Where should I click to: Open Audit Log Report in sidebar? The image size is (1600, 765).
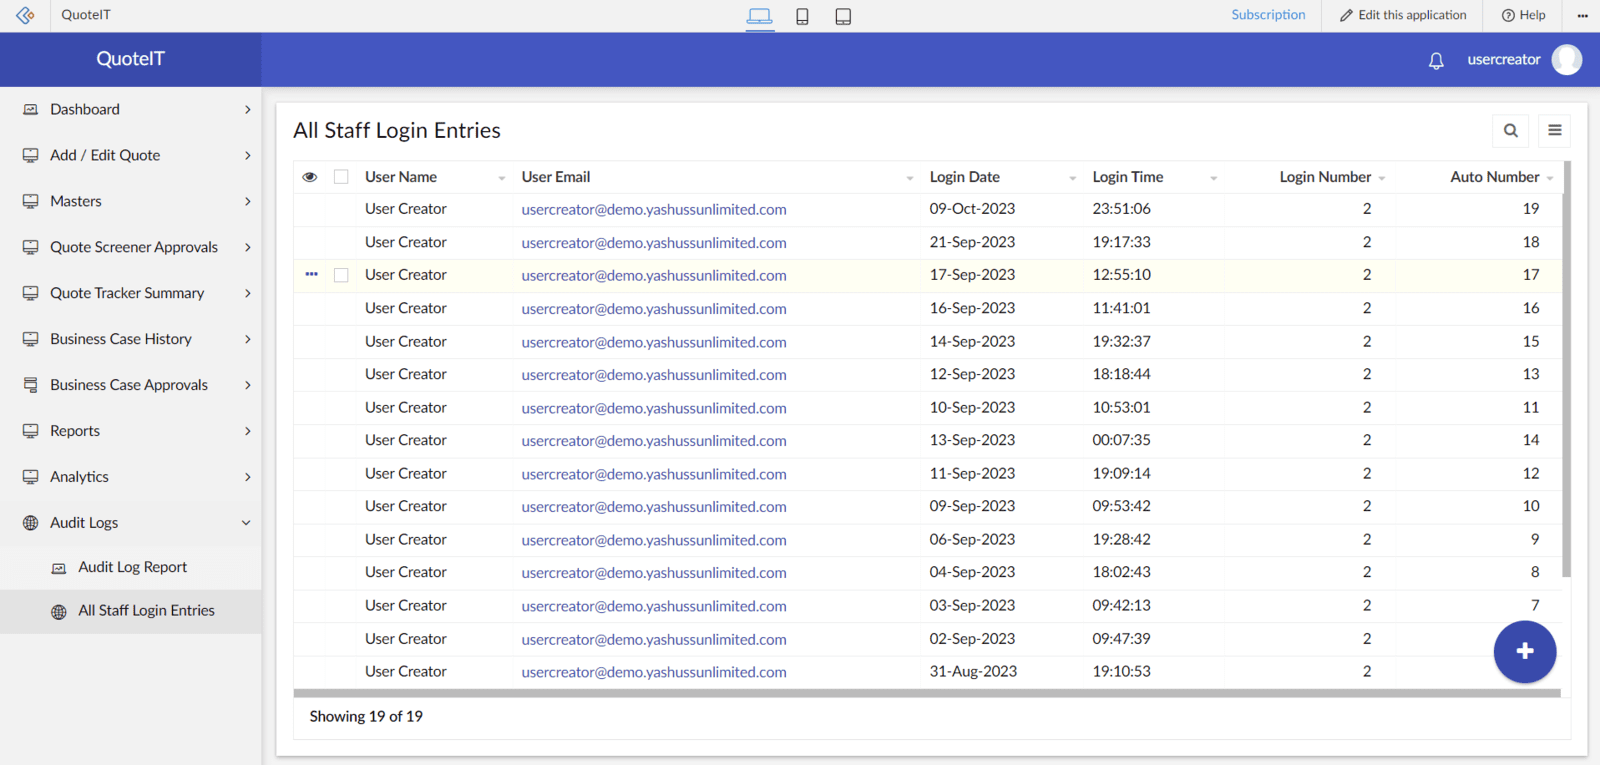pyautogui.click(x=132, y=567)
